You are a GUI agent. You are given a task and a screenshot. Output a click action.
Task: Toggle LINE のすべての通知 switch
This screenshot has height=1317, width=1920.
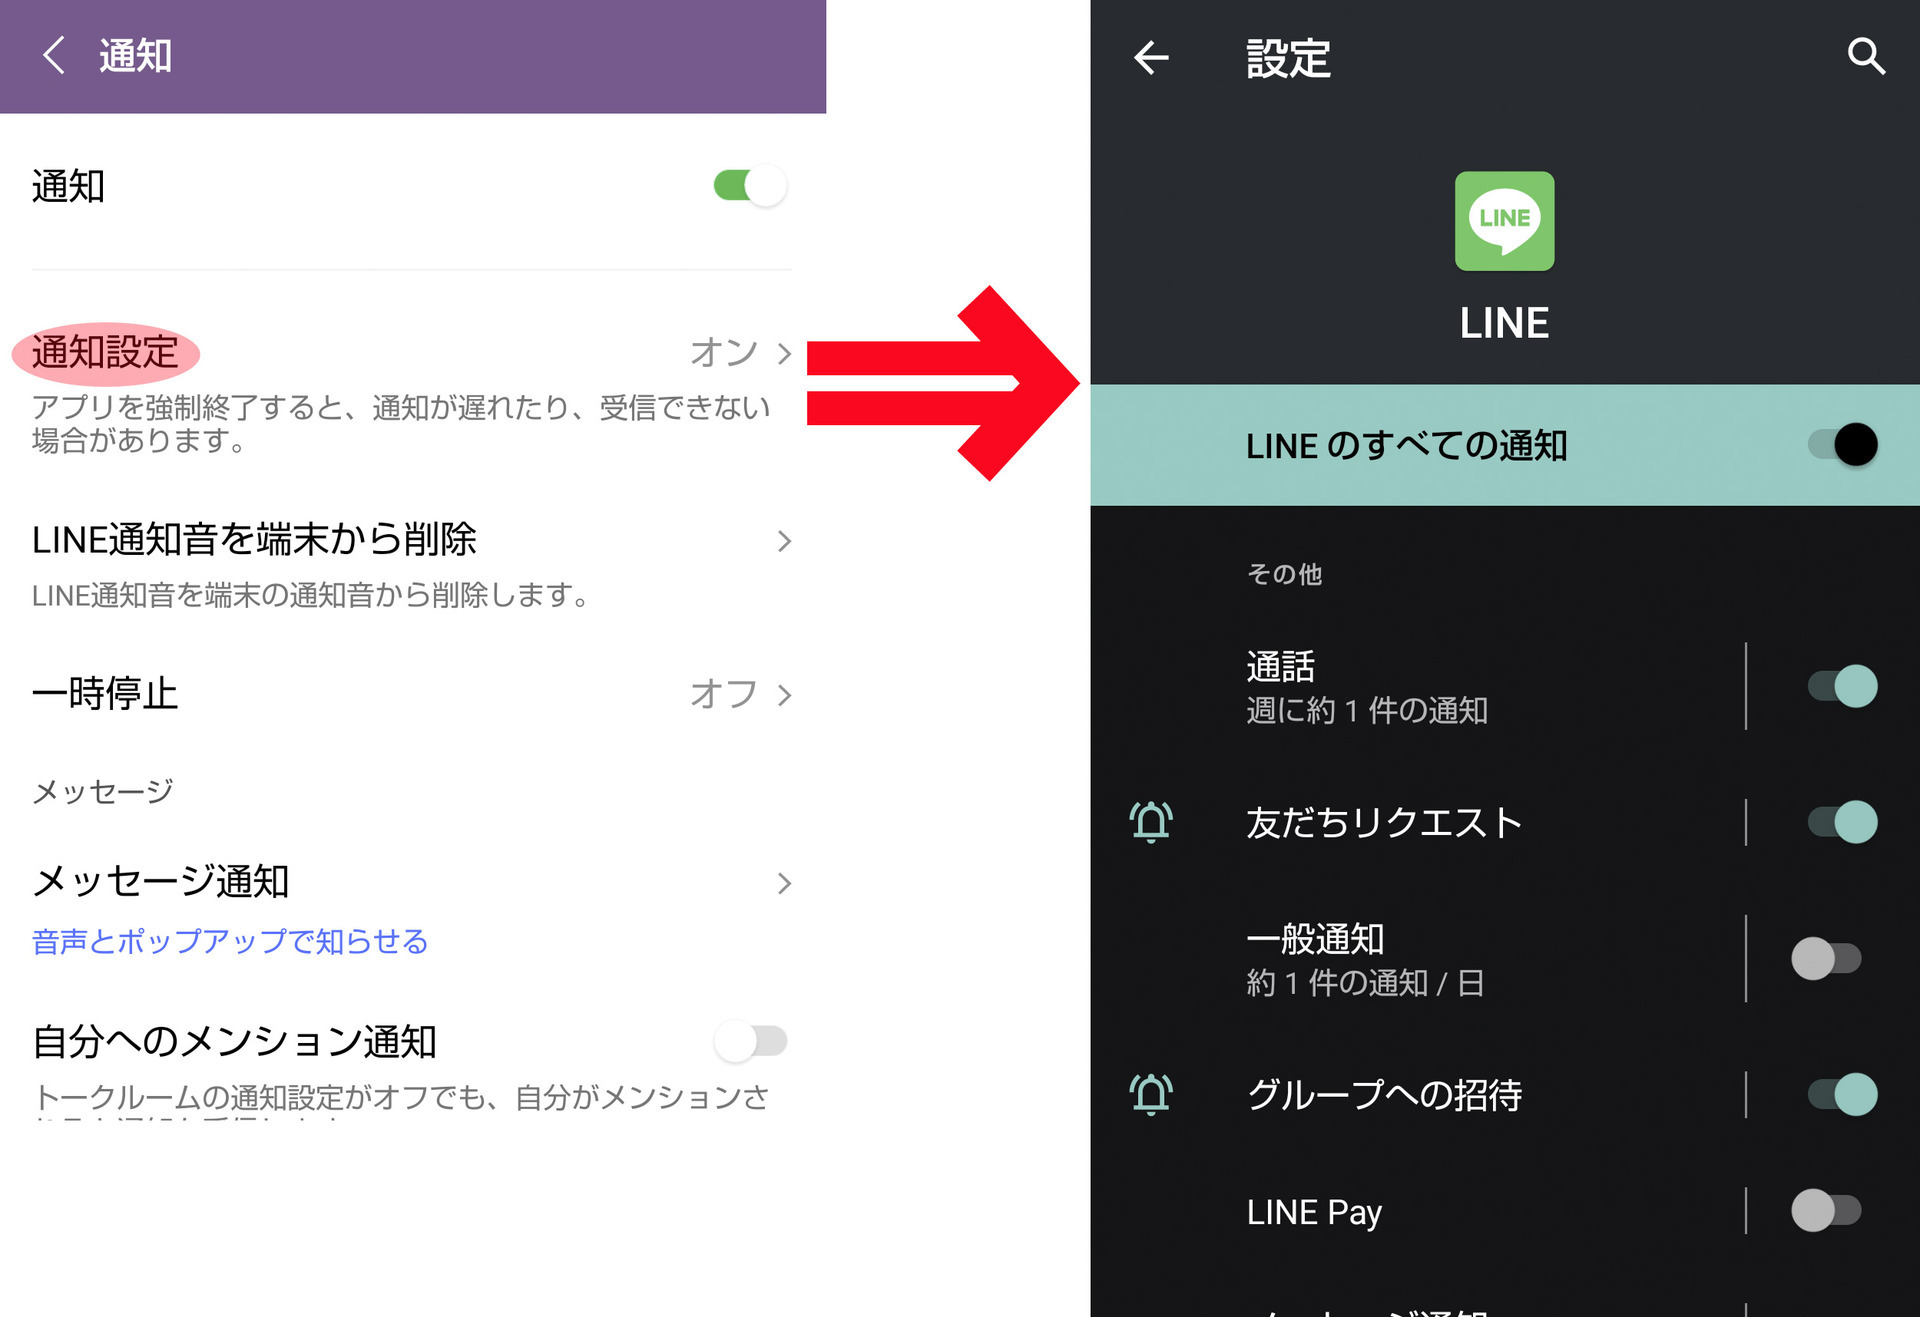pos(1842,445)
